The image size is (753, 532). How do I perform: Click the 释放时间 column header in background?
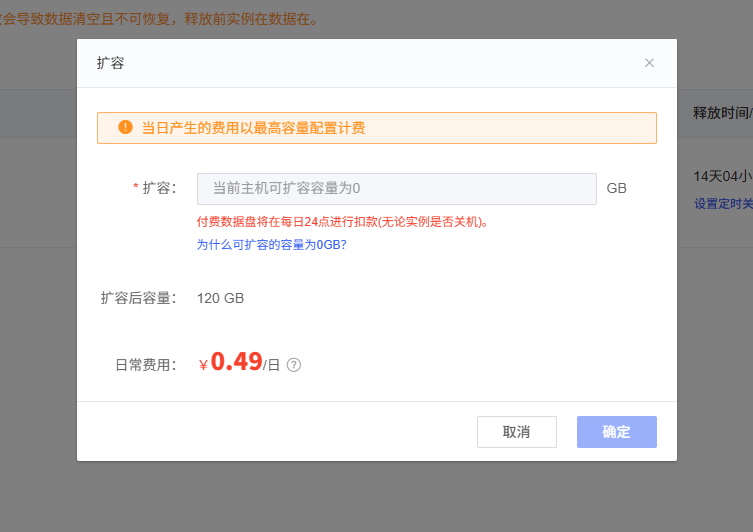(x=722, y=113)
